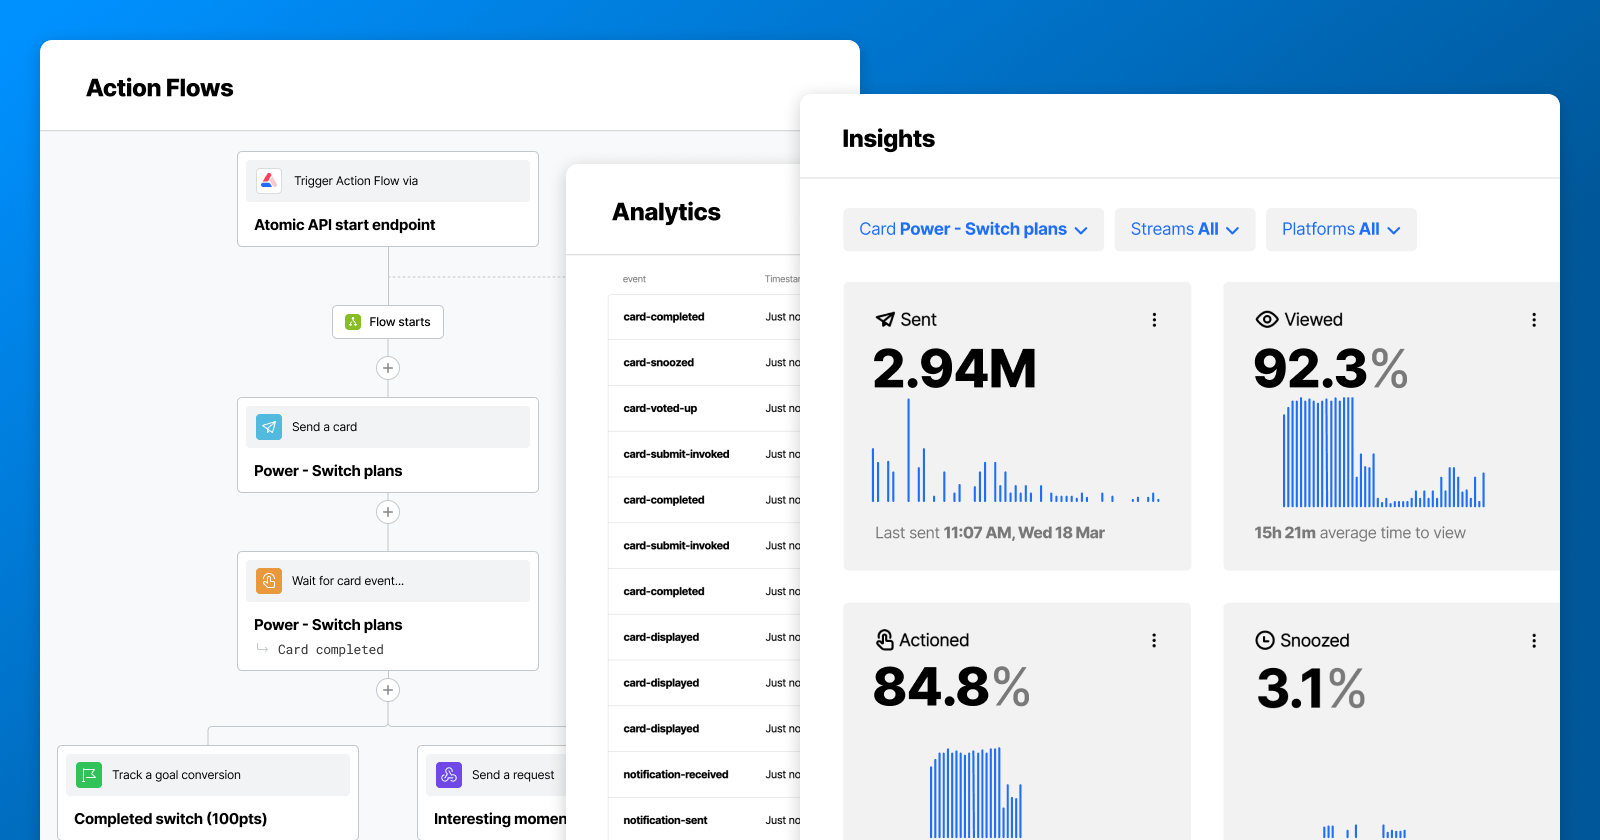
Task: Click the orange Wait for card event icon
Action: (x=269, y=581)
